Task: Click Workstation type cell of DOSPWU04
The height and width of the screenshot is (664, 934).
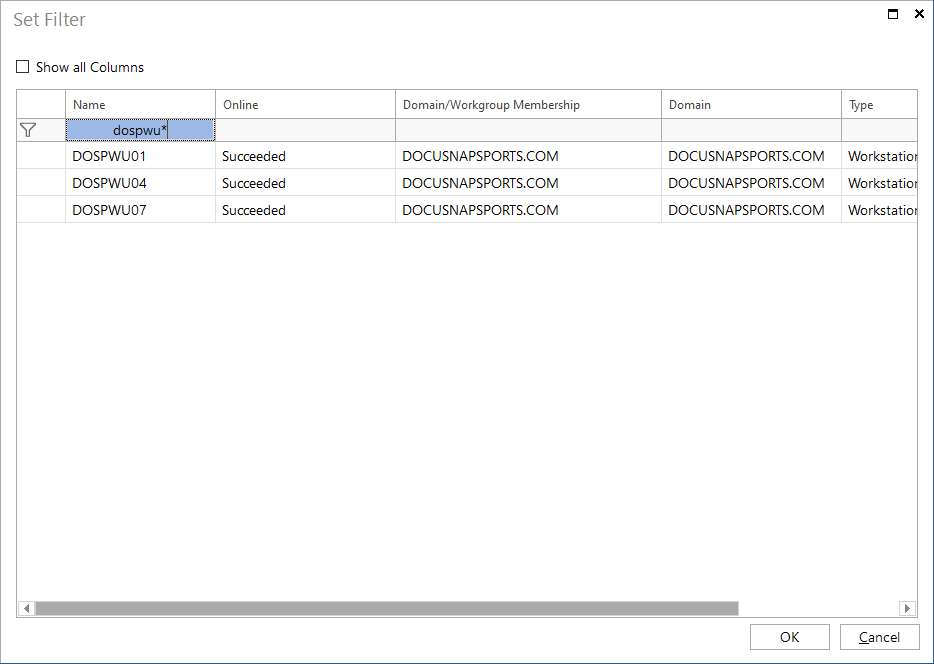Action: (x=879, y=183)
